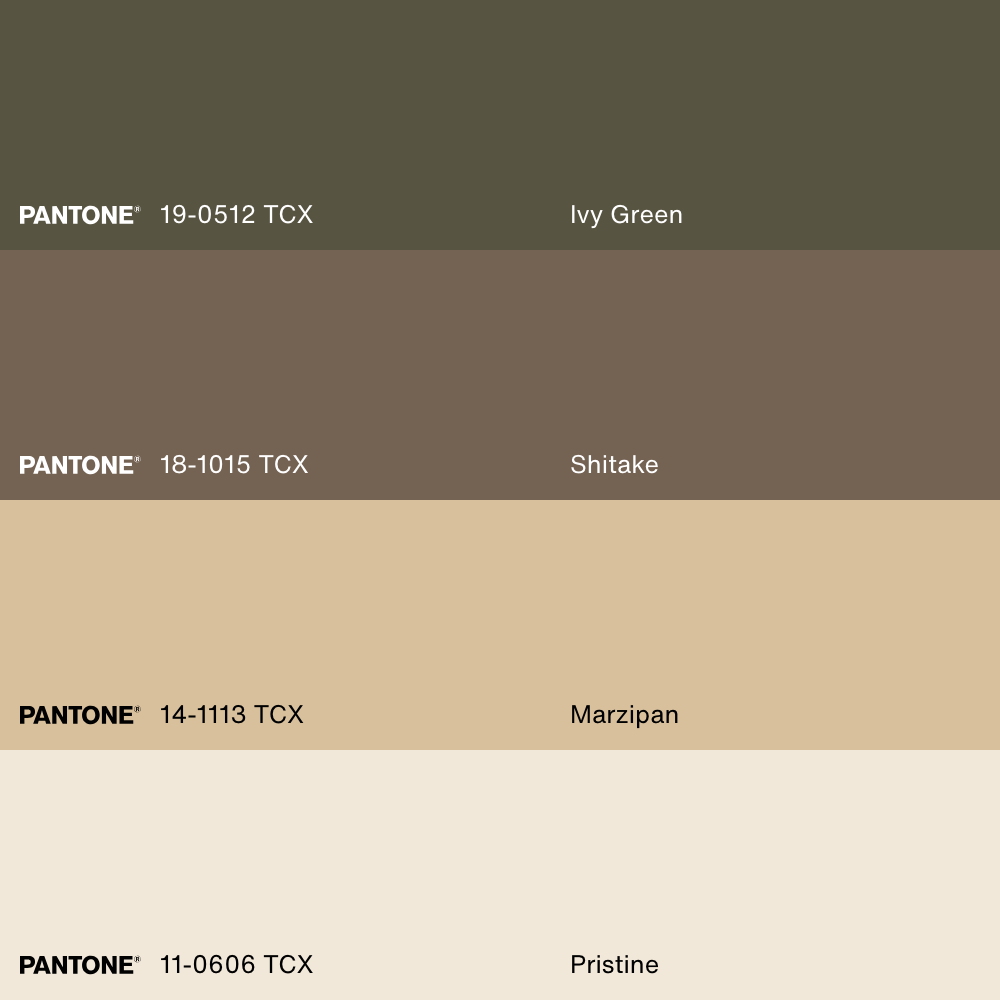
Task: Click the PANTONE logo beside 19-0512 TCX
Action: coord(80,215)
